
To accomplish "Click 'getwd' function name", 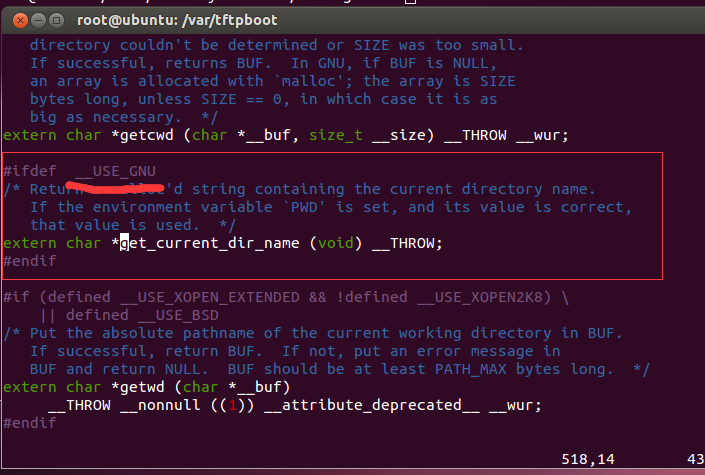I will coord(142,387).
